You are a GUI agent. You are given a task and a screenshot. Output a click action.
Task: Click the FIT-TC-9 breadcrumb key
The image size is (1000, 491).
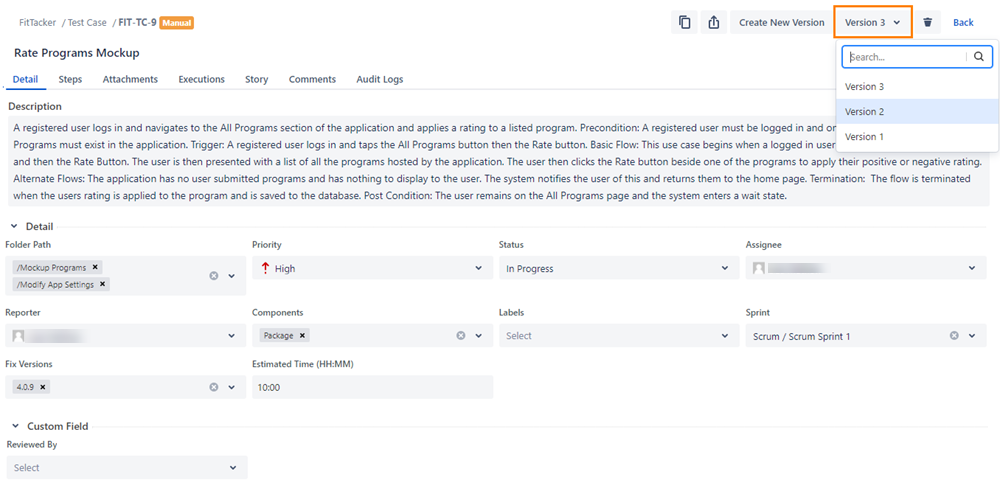[138, 22]
